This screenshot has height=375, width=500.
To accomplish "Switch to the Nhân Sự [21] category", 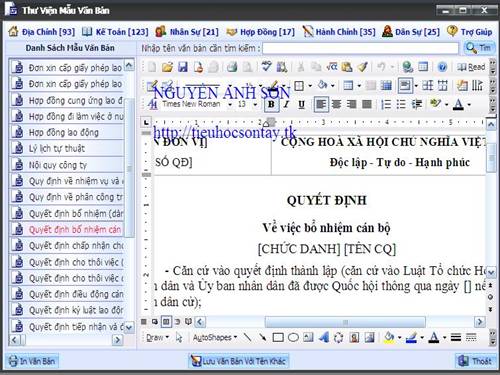I will 187,32.
